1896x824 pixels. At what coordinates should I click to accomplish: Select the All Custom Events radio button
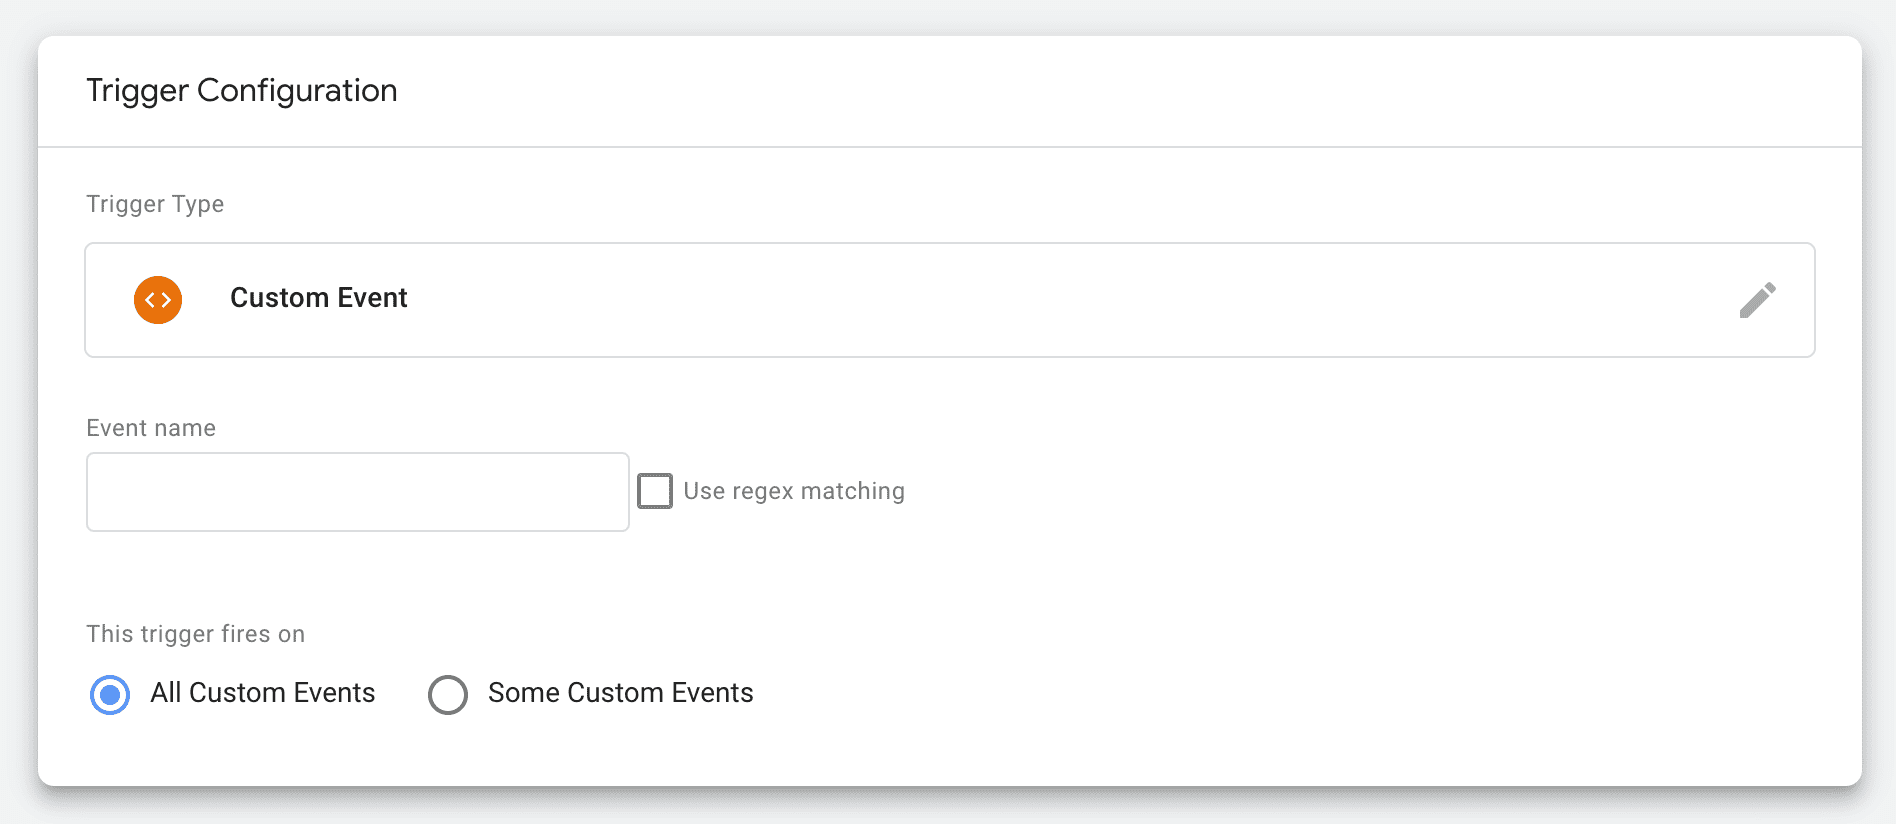point(110,694)
